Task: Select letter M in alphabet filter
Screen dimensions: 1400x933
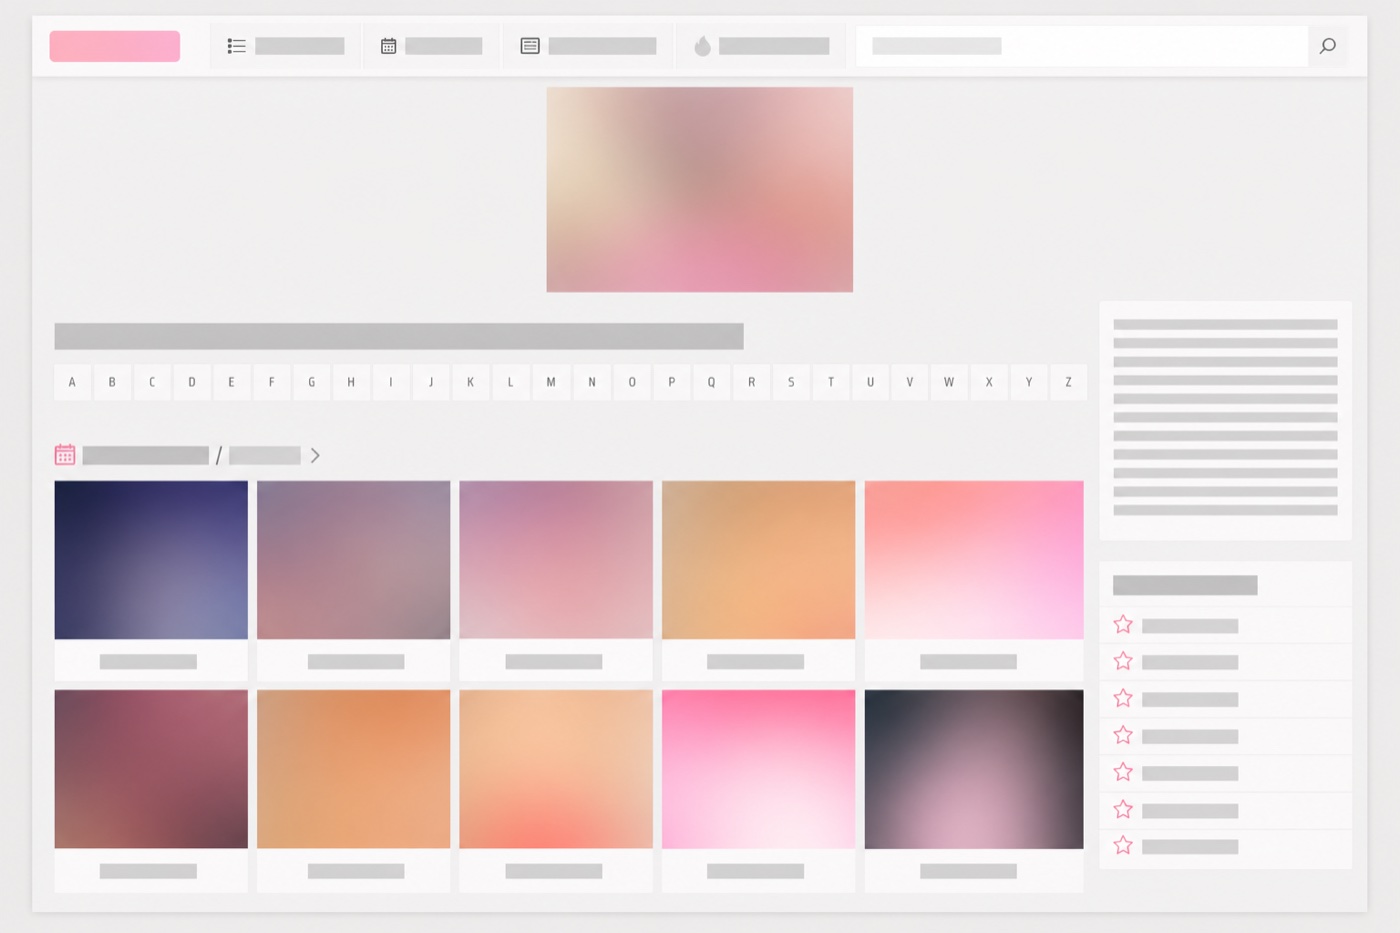Action: (x=551, y=382)
